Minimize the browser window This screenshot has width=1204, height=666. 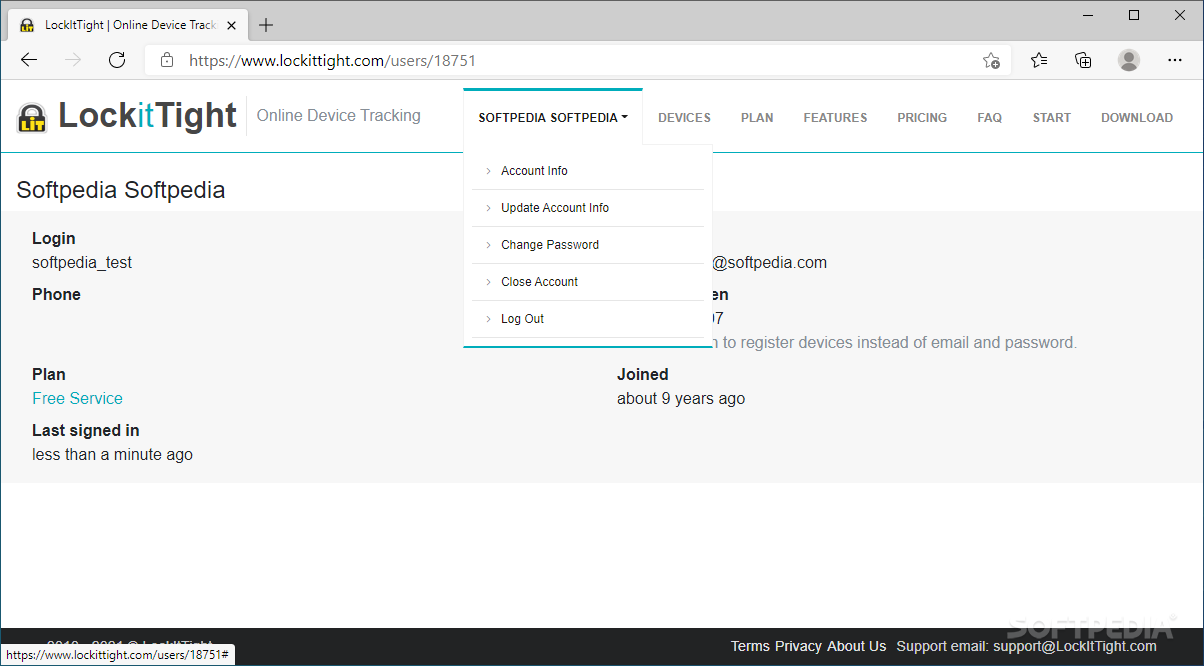[x=1086, y=15]
